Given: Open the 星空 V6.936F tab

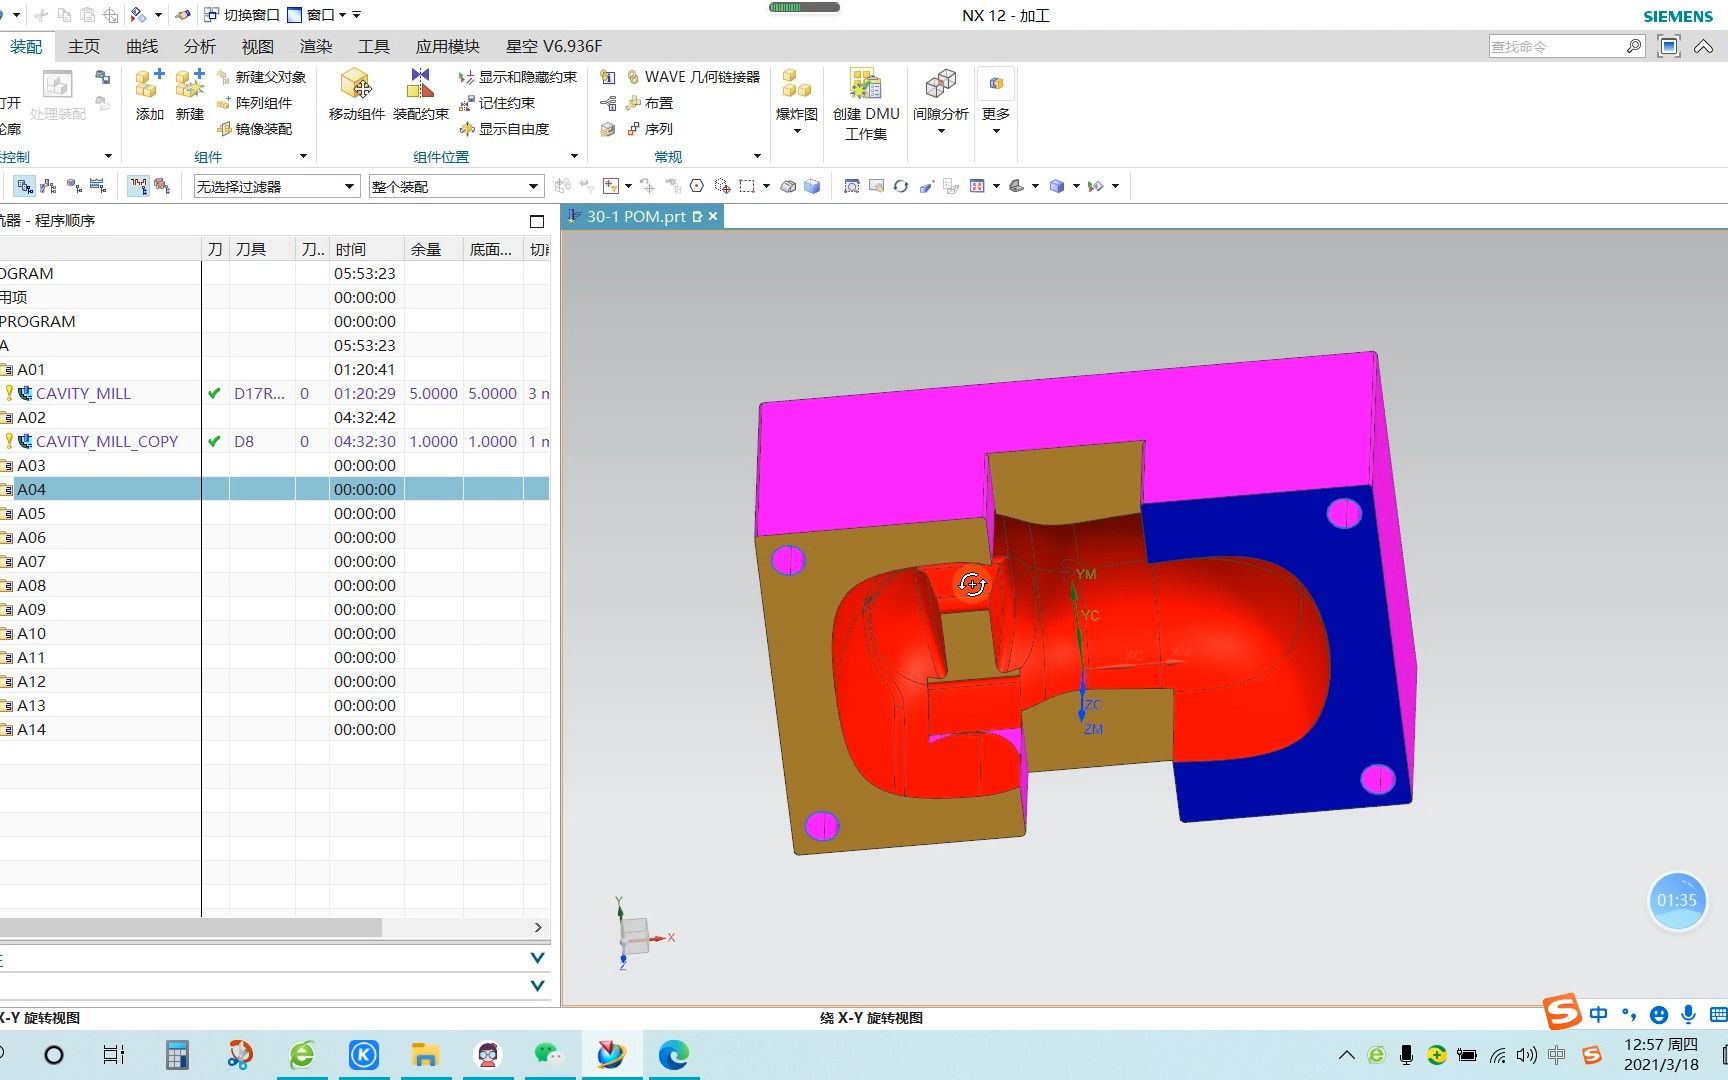Looking at the screenshot, I should (x=554, y=46).
